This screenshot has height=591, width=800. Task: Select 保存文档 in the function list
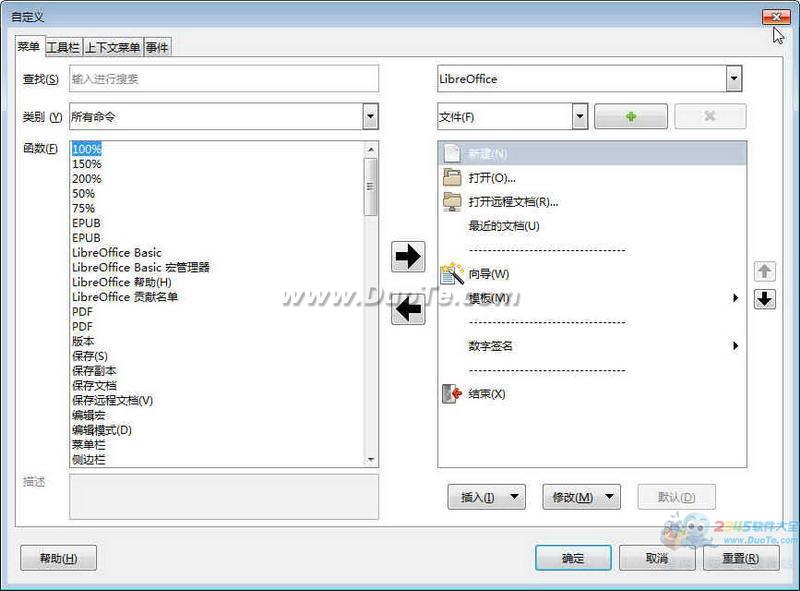[94, 386]
